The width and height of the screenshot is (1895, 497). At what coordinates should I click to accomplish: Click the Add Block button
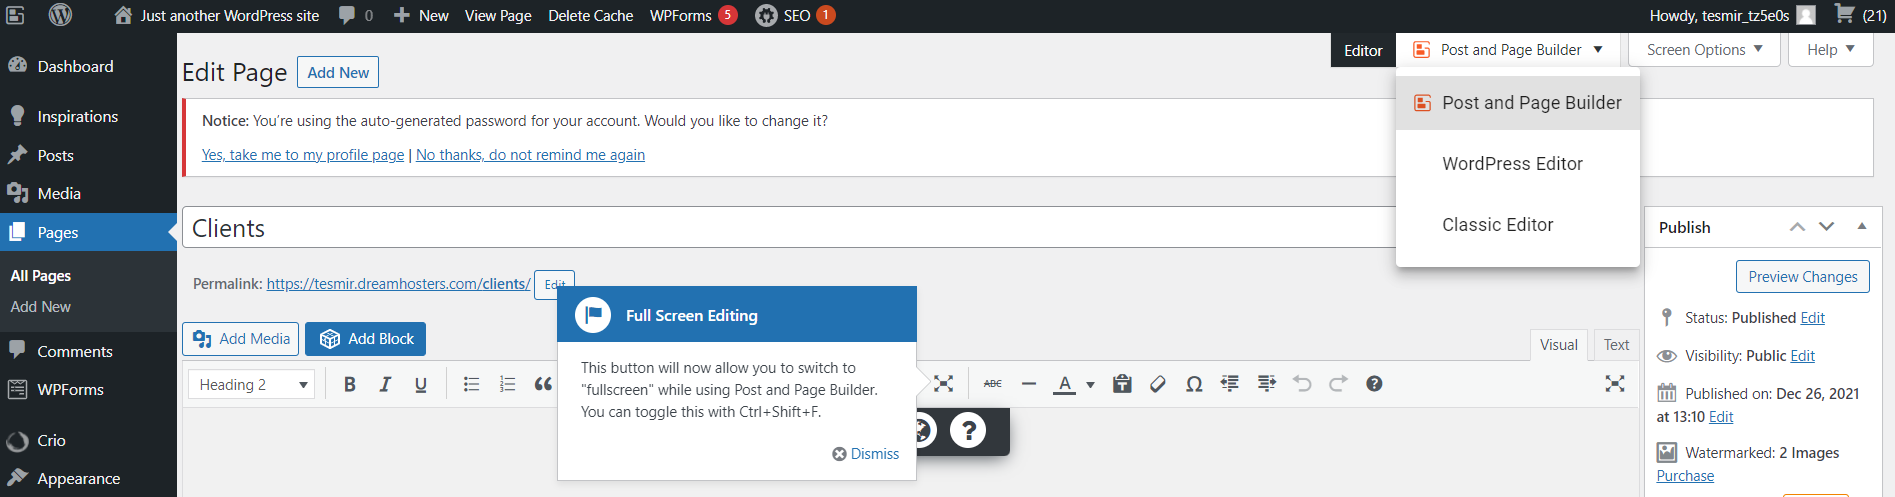click(366, 339)
